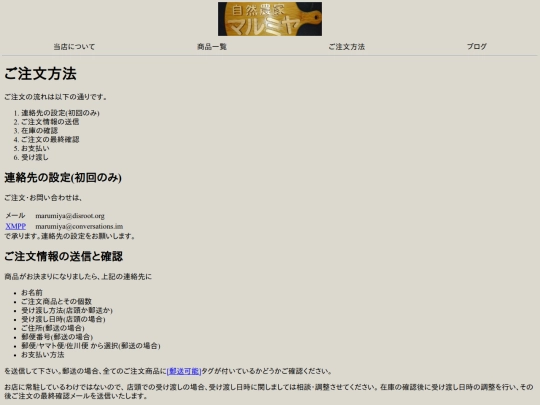Click list item 5. お支払い
The image size is (540, 405).
click(35, 148)
